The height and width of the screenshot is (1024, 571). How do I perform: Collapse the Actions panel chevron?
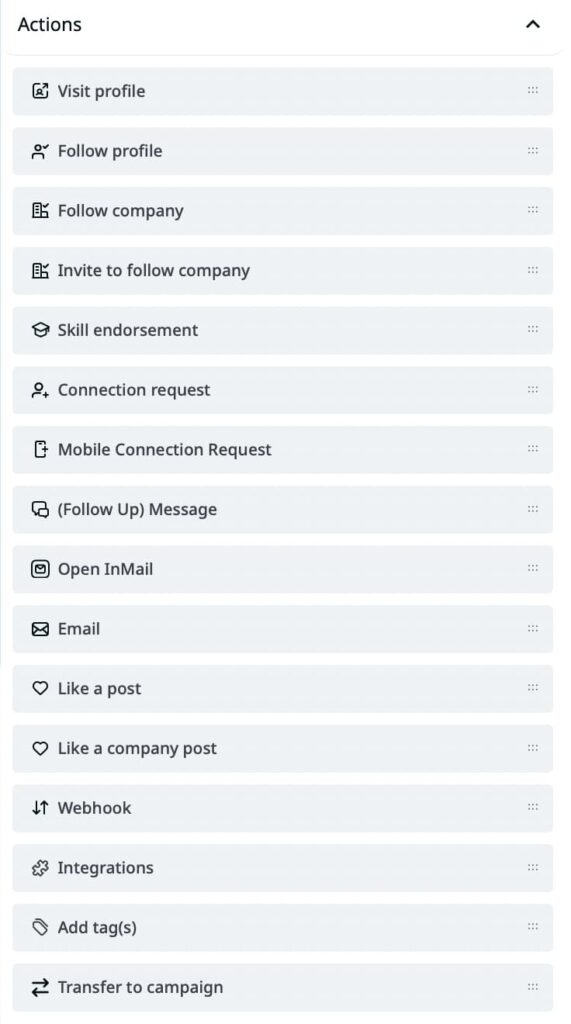532,25
